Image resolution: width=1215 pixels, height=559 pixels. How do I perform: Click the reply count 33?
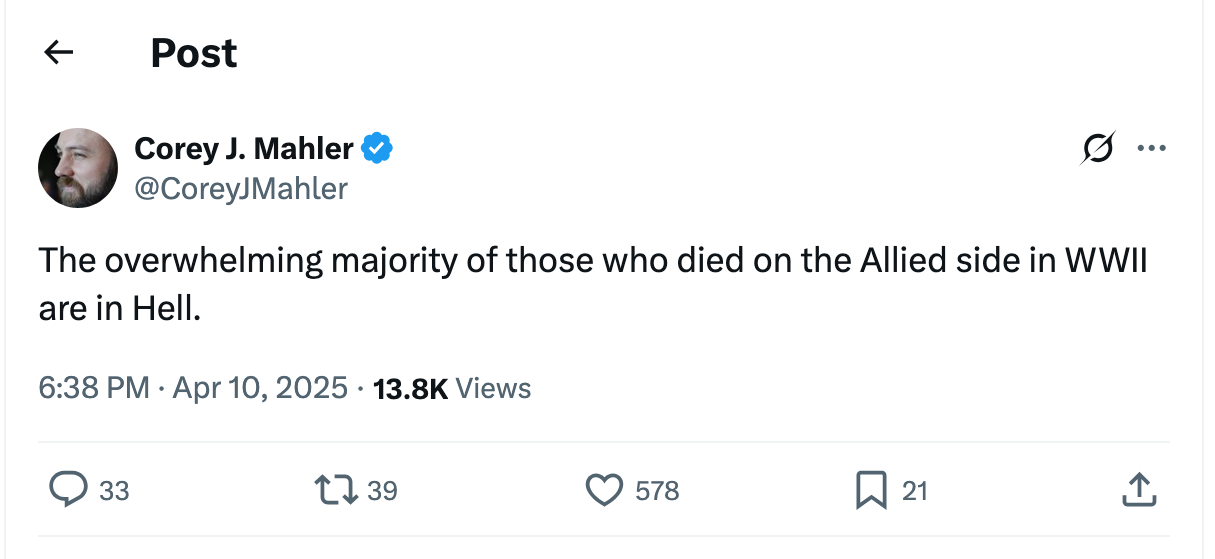click(x=114, y=491)
